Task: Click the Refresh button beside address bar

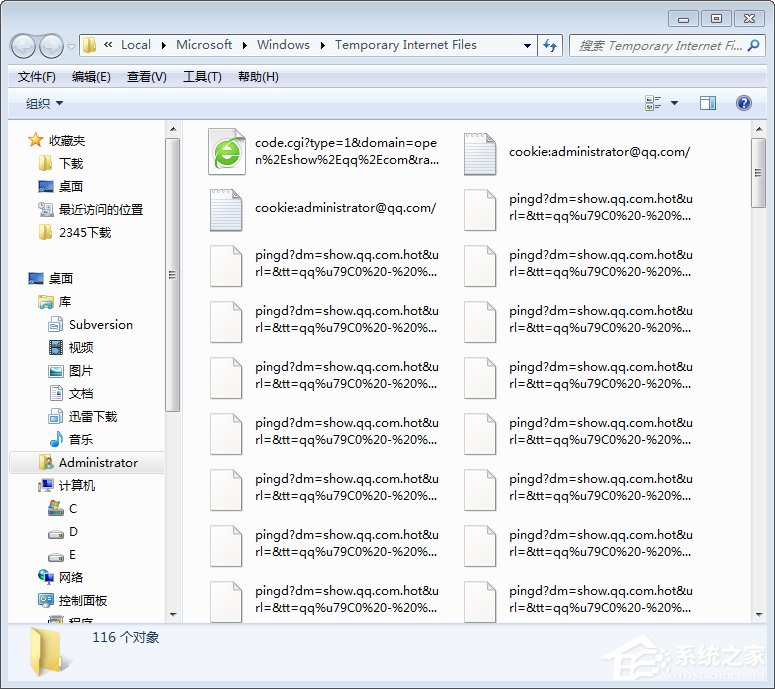Action: click(550, 45)
